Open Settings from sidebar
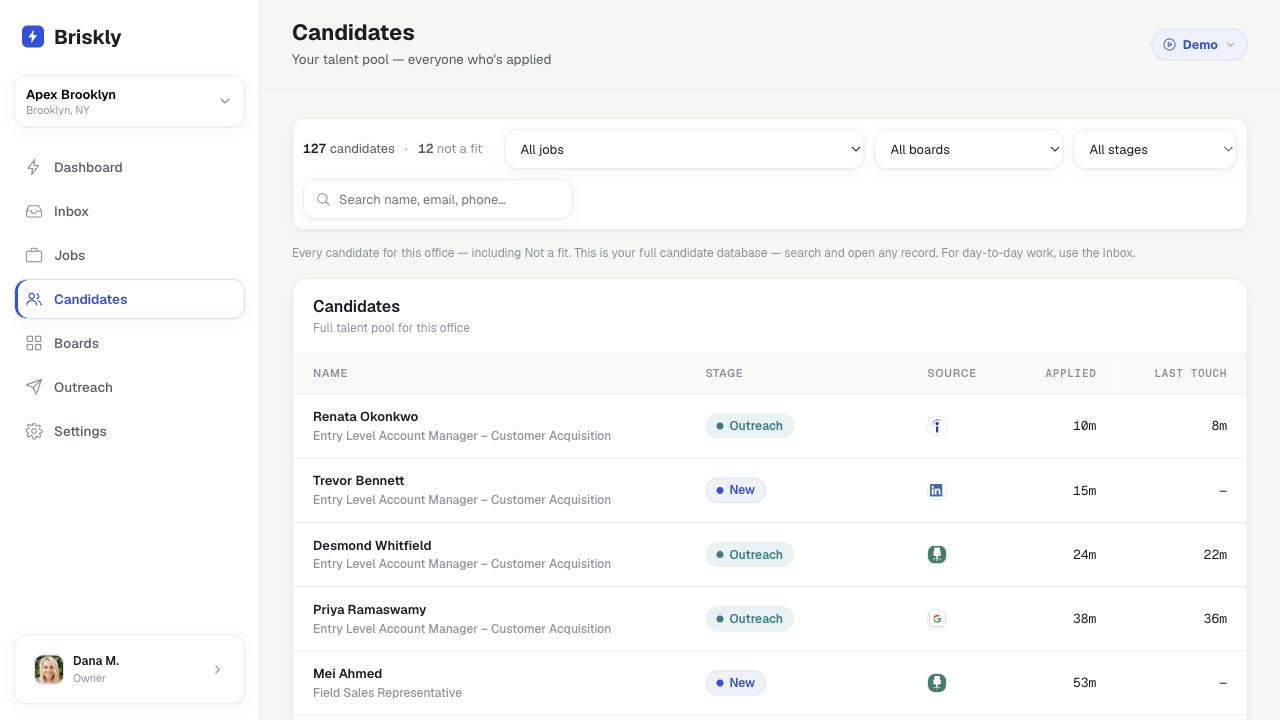 coord(129,431)
